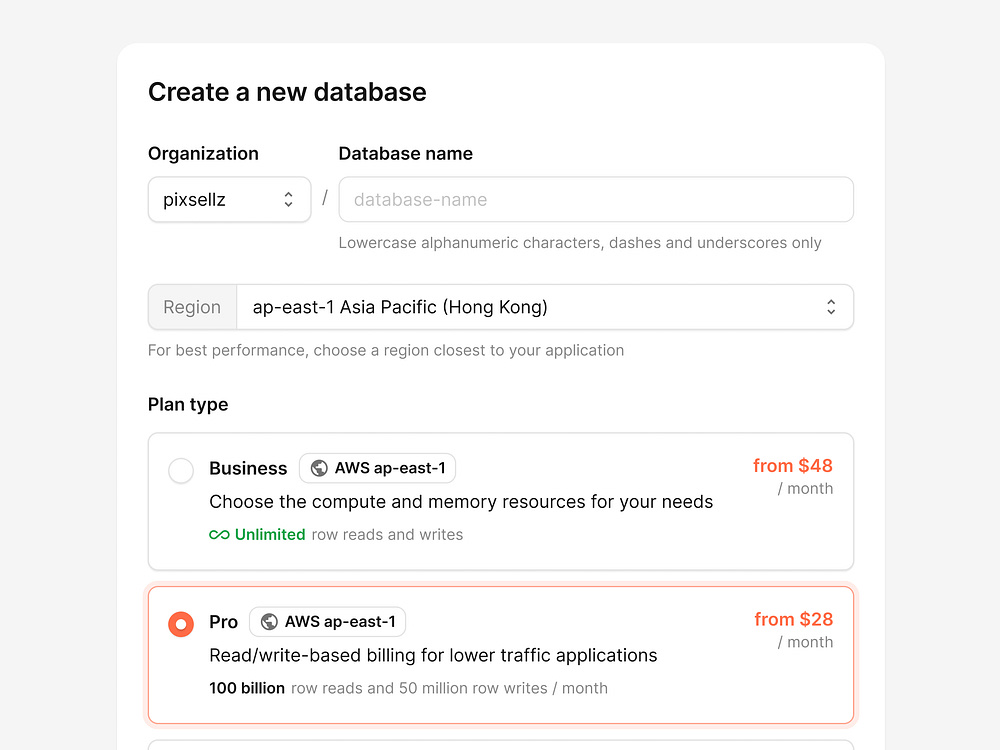This screenshot has width=1000, height=750.
Task: Click the AWS ap-east-1 badge on Pro
Action: tap(327, 622)
